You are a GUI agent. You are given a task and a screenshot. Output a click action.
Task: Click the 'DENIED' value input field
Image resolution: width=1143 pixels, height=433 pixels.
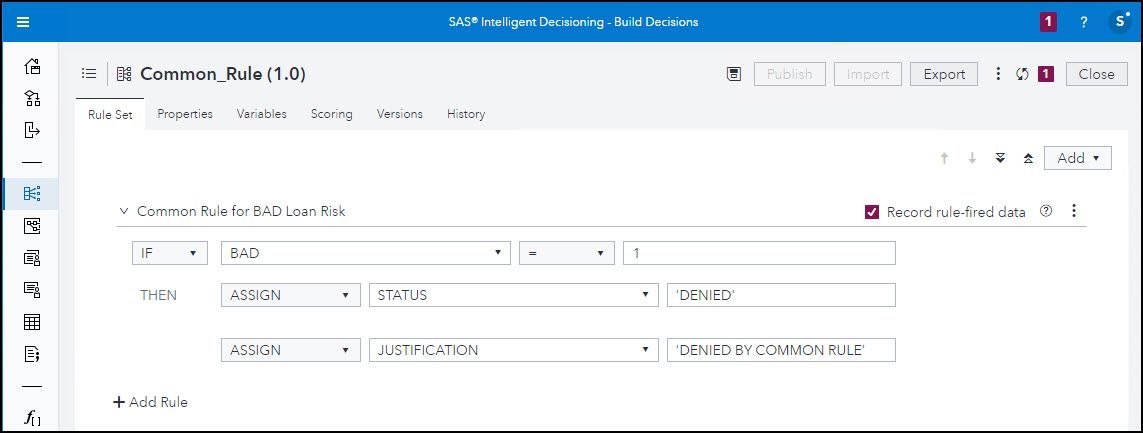pos(780,295)
